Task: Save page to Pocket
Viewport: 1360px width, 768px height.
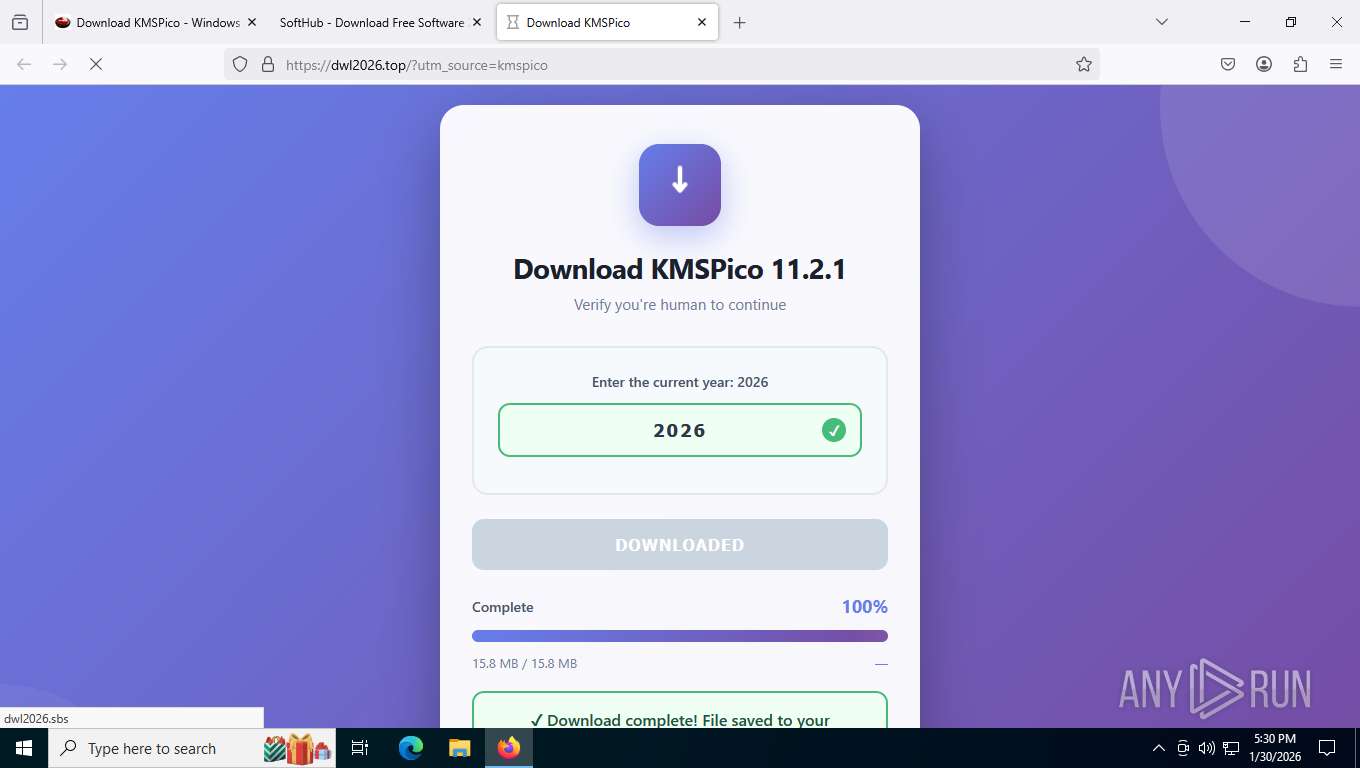Action: (1228, 64)
